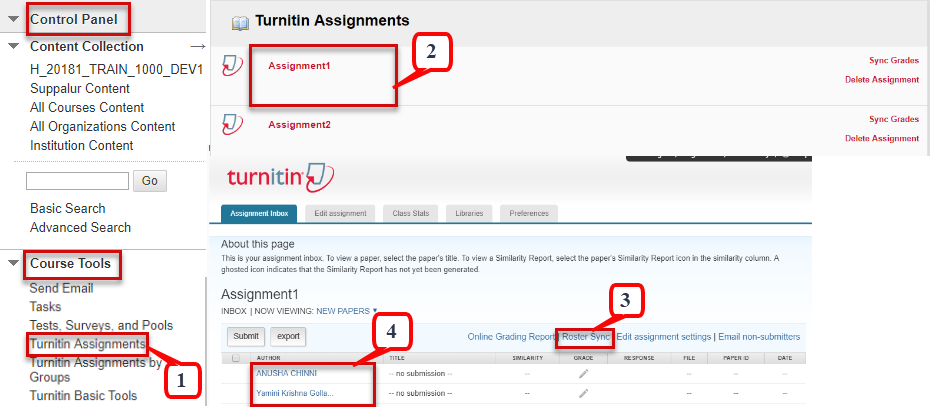Click the grade pencil for Yamini Krishna Golla
This screenshot has width=930, height=407.
[x=583, y=392]
